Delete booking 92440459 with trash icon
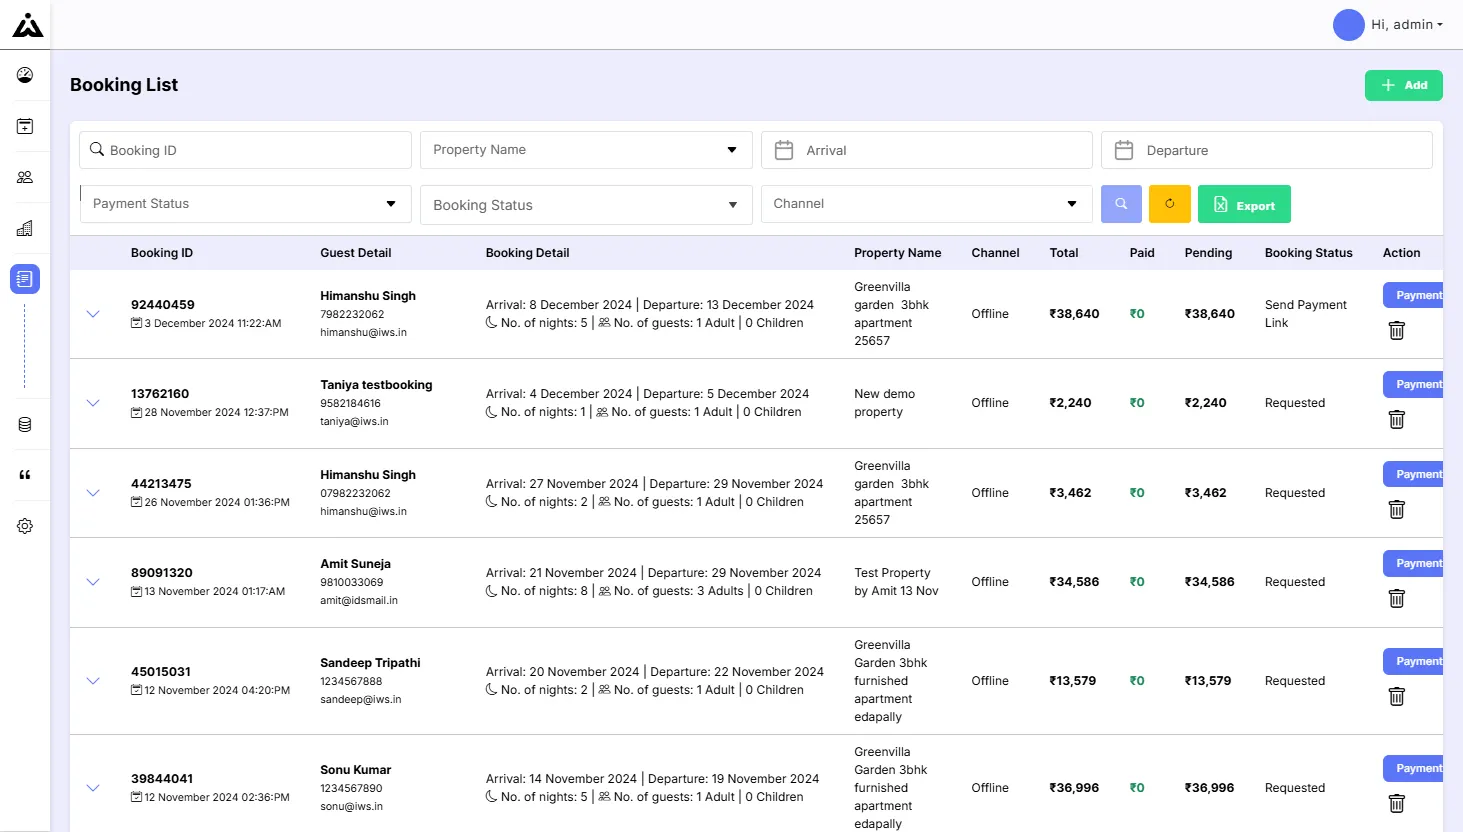The height and width of the screenshot is (832, 1463). (1397, 330)
